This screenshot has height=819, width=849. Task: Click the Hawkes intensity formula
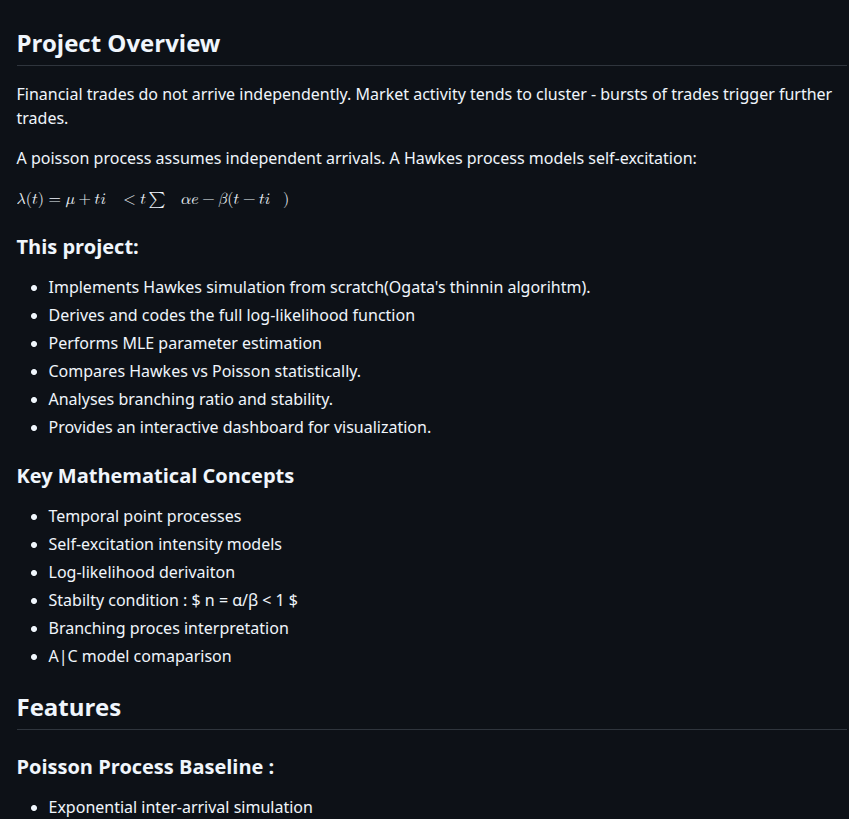pyautogui.click(x=152, y=200)
